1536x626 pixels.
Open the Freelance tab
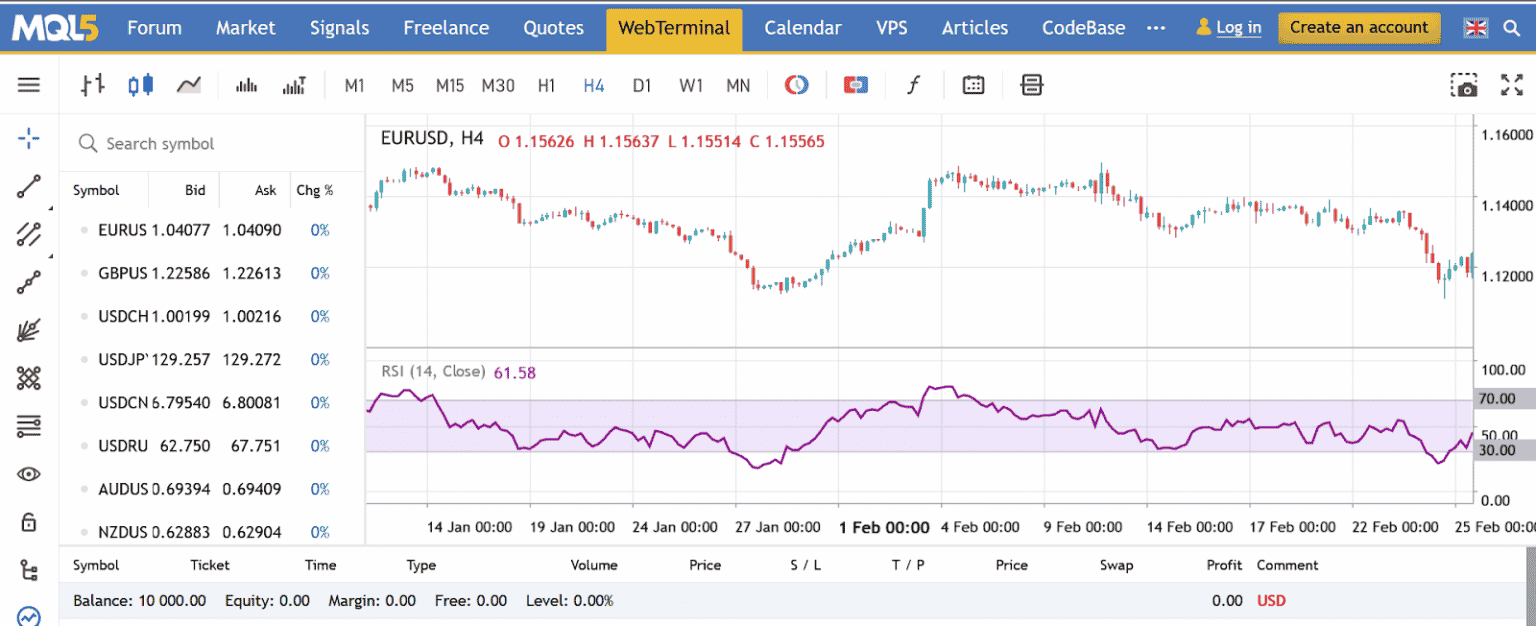tap(446, 28)
